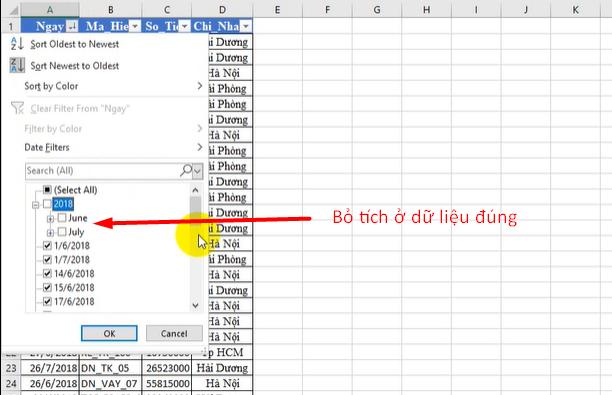Image resolution: width=612 pixels, height=395 pixels.
Task: Untick the 1/7/2018 checkbox
Action: click(x=47, y=260)
